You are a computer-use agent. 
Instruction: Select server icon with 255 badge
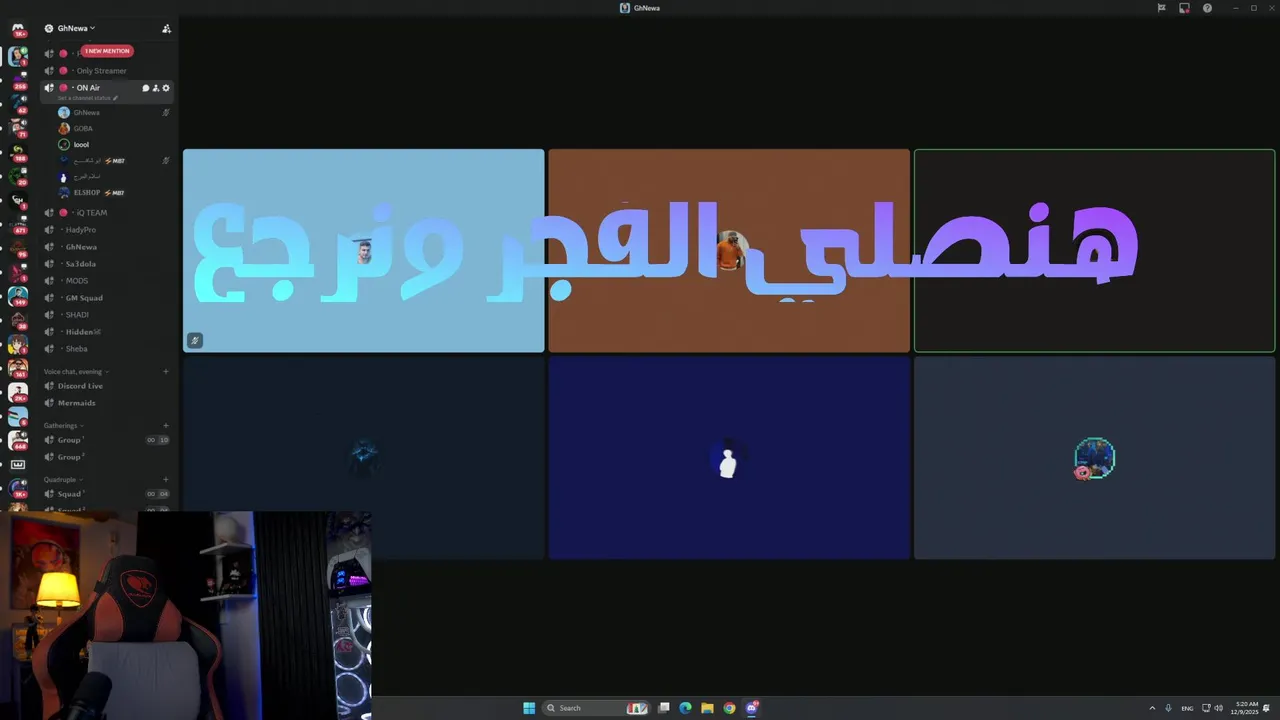coord(18,81)
